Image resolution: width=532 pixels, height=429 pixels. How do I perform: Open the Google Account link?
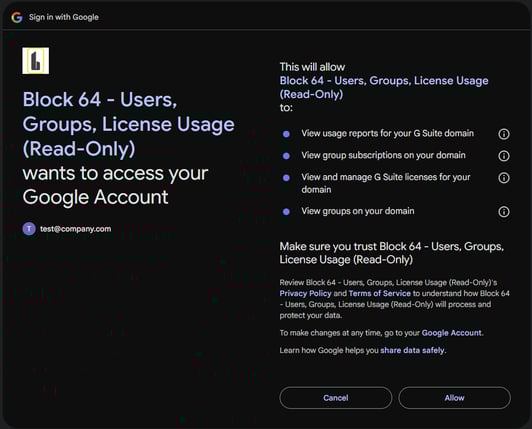point(451,333)
